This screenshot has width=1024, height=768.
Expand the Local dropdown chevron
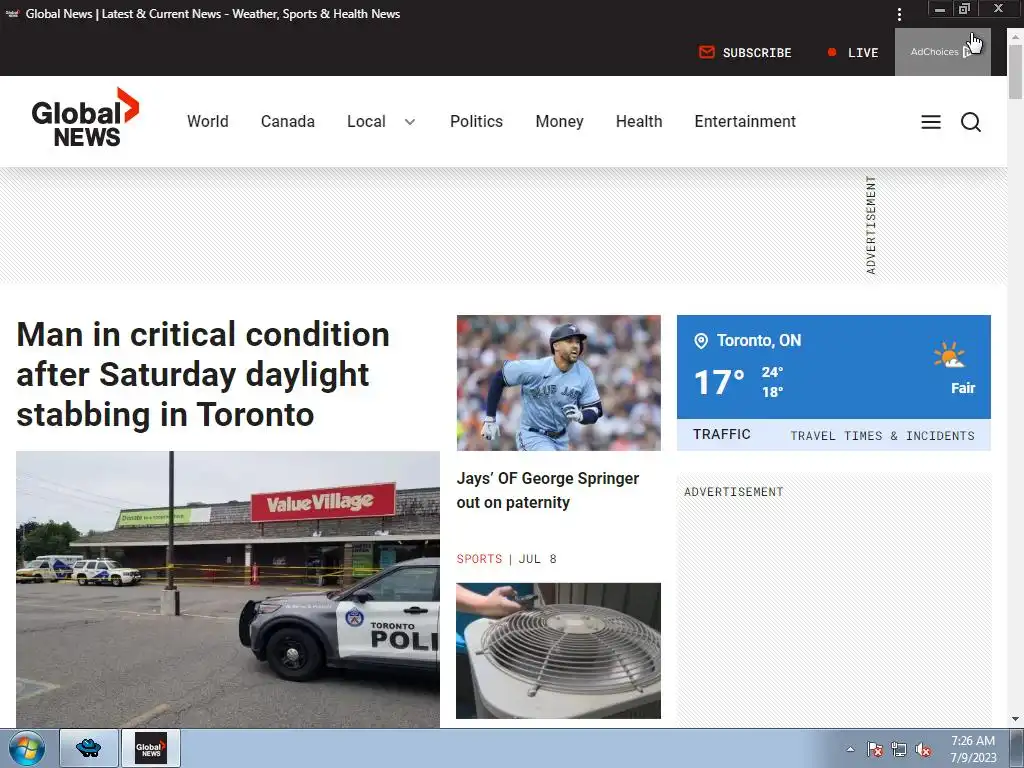pyautogui.click(x=409, y=121)
